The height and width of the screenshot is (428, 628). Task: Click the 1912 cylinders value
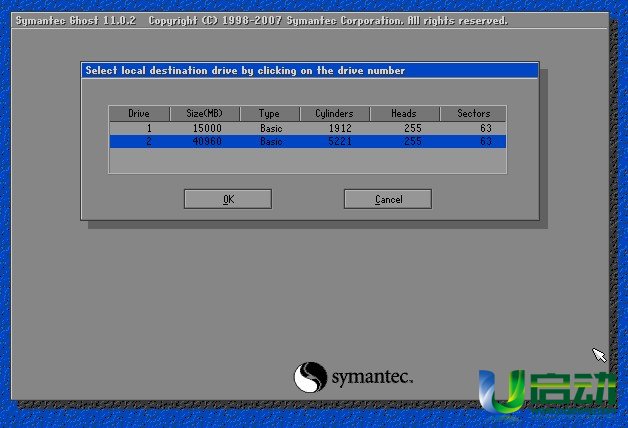(340, 128)
